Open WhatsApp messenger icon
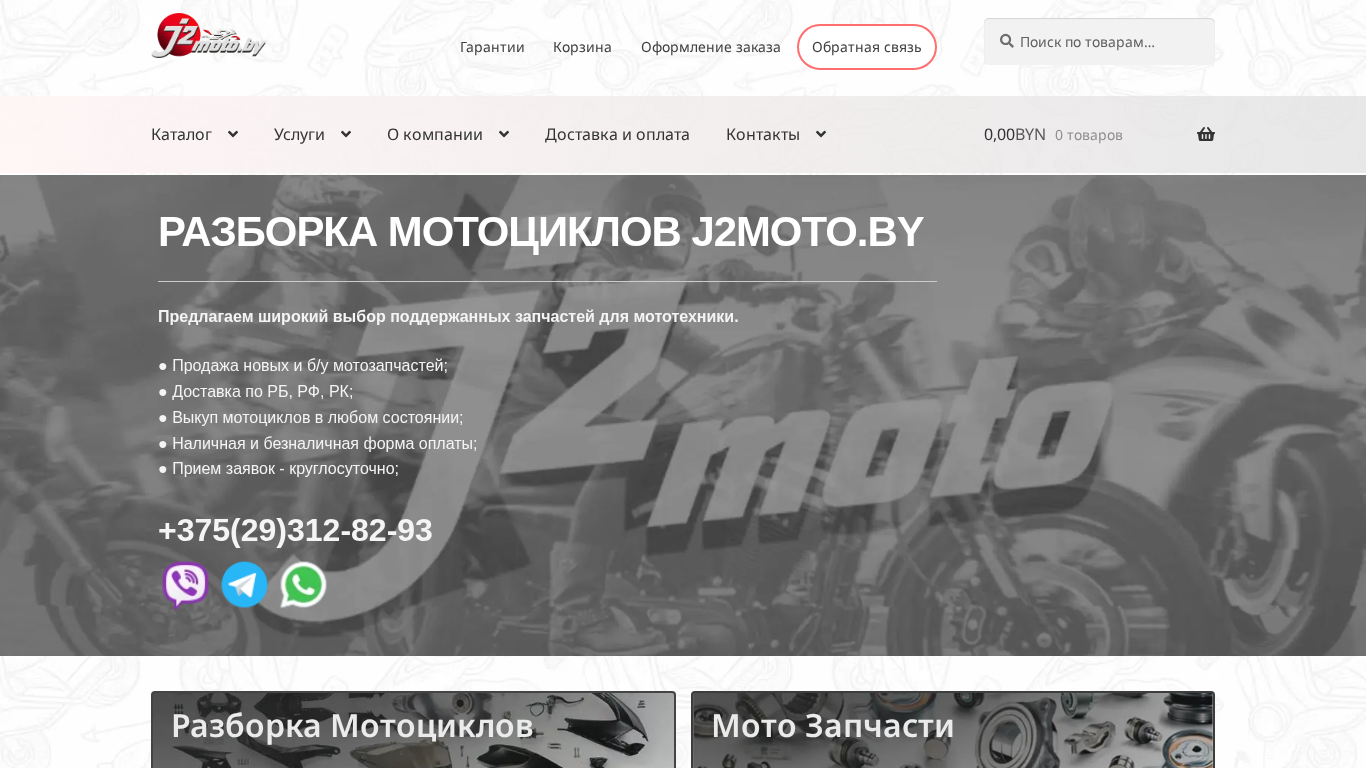This screenshot has width=1366, height=768. coord(303,585)
